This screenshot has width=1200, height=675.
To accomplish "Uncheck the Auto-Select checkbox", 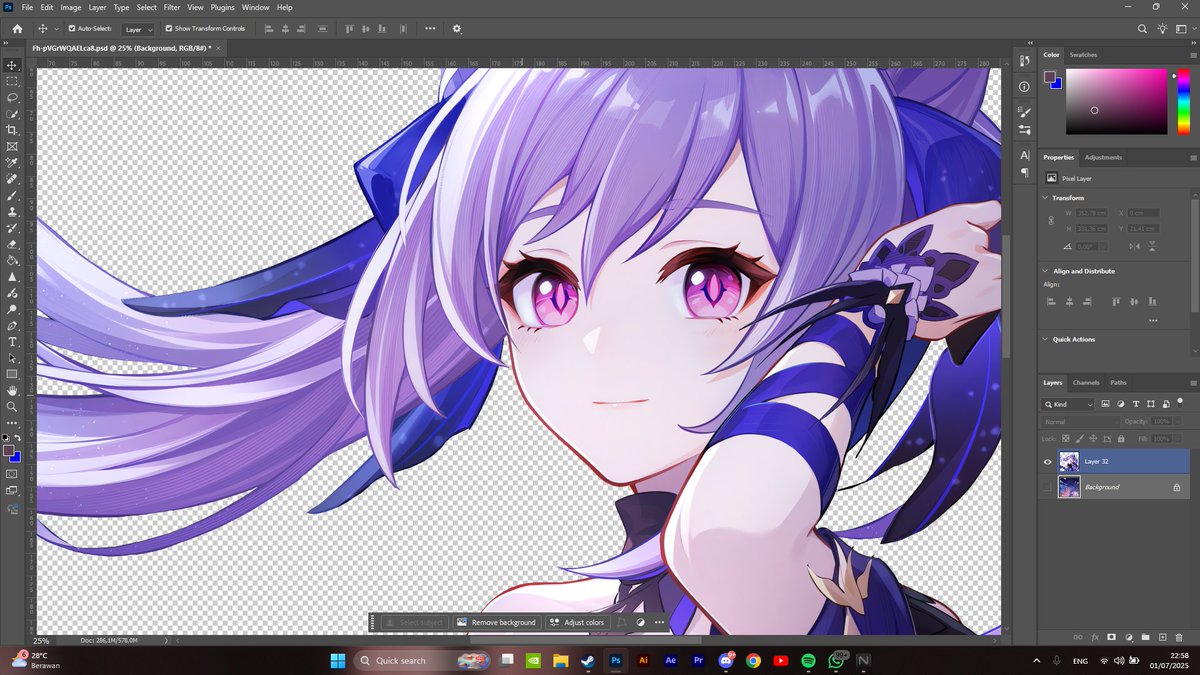I will pyautogui.click(x=72, y=29).
